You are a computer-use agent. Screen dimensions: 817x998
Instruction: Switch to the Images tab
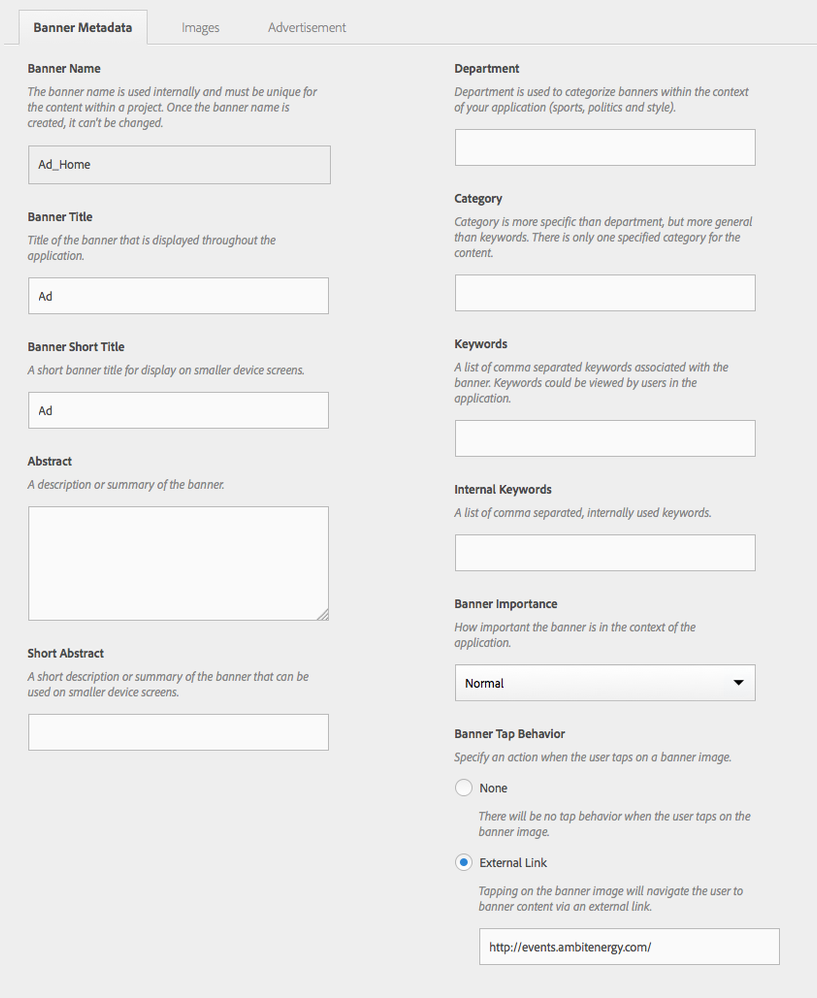click(x=200, y=27)
